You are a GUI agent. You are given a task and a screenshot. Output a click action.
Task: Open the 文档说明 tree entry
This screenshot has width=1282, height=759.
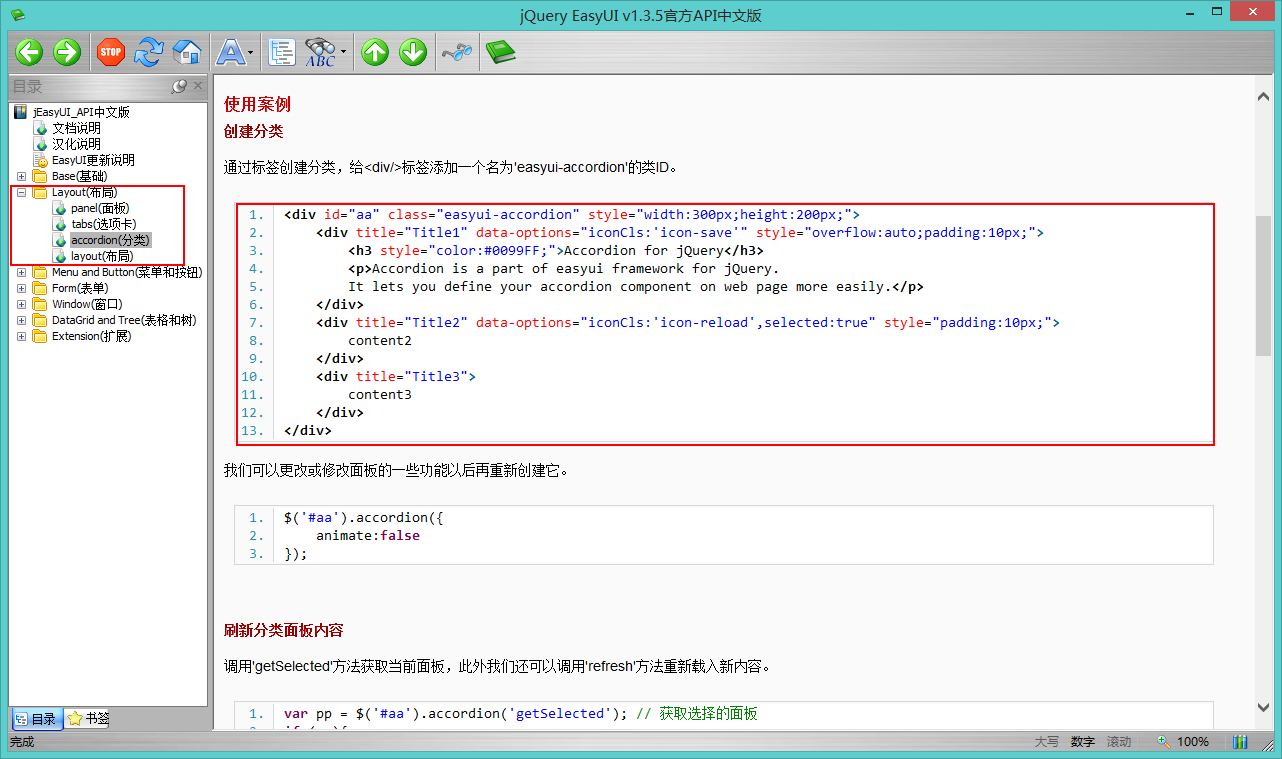click(x=76, y=128)
